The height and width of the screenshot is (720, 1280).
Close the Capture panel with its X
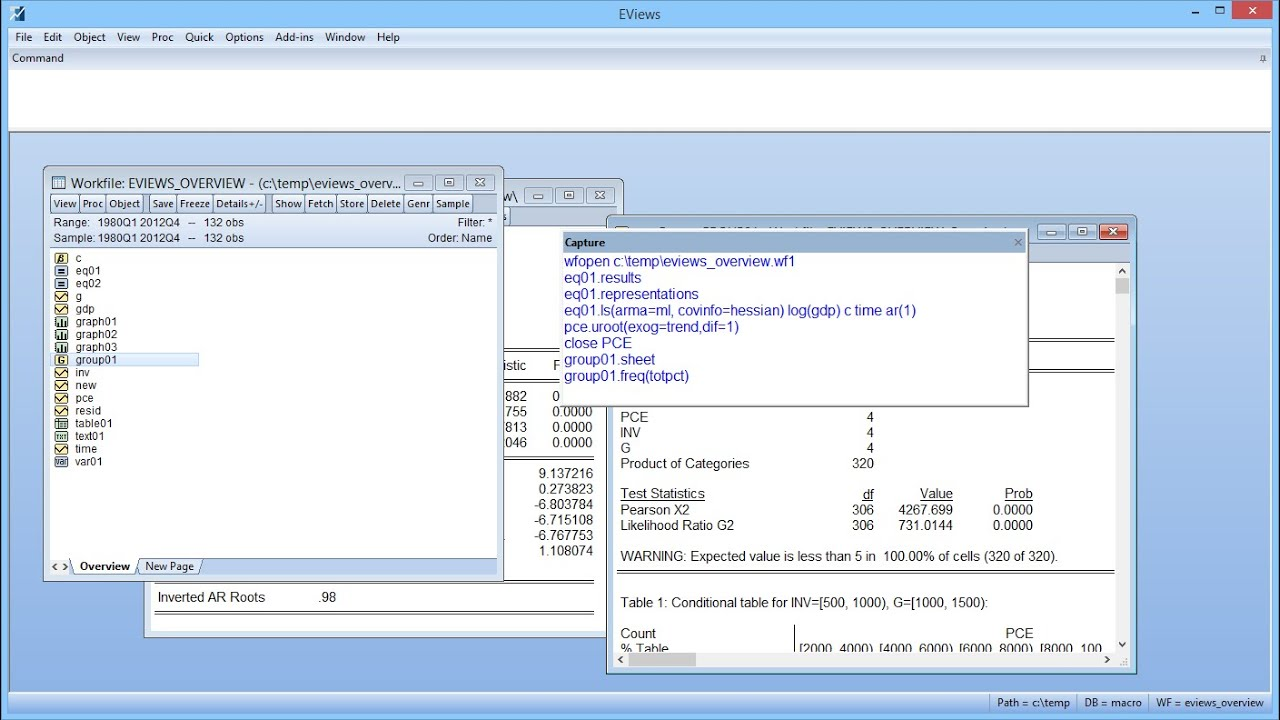pyautogui.click(x=1018, y=242)
